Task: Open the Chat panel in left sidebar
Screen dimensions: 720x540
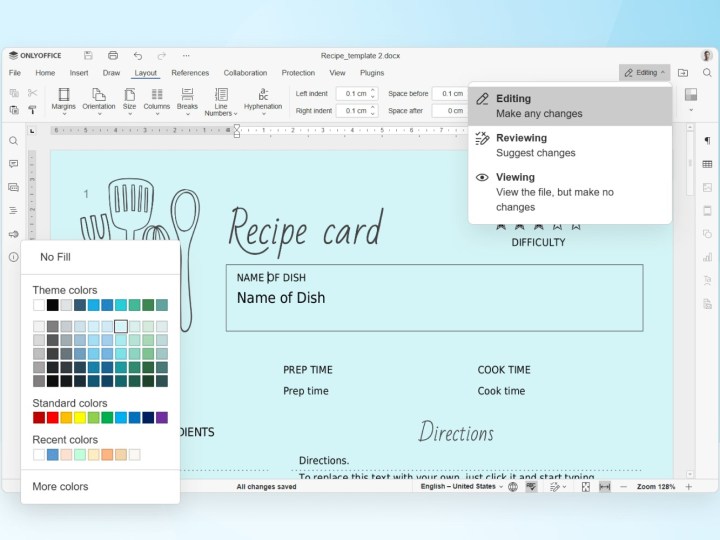Action: [14, 187]
